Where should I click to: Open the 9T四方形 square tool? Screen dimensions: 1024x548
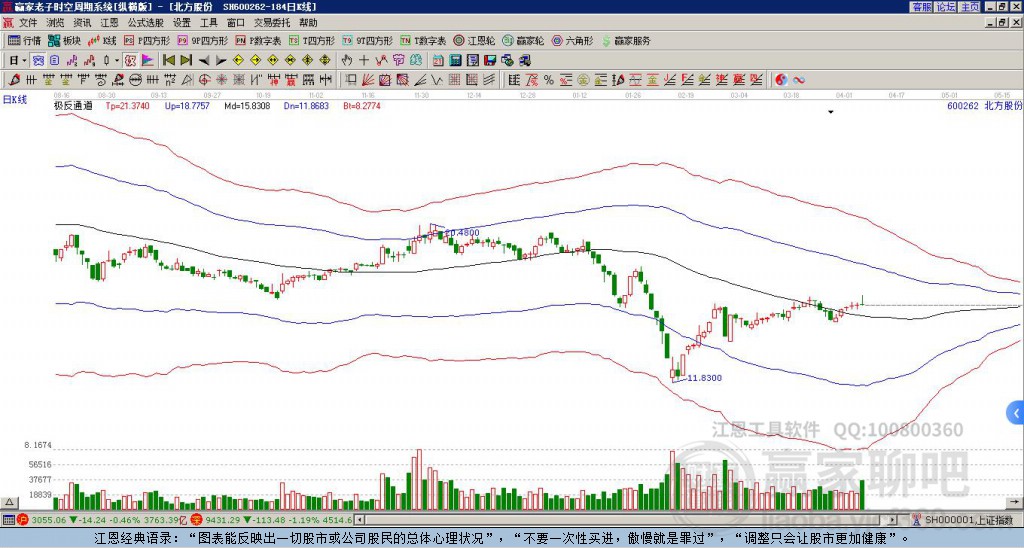click(368, 40)
